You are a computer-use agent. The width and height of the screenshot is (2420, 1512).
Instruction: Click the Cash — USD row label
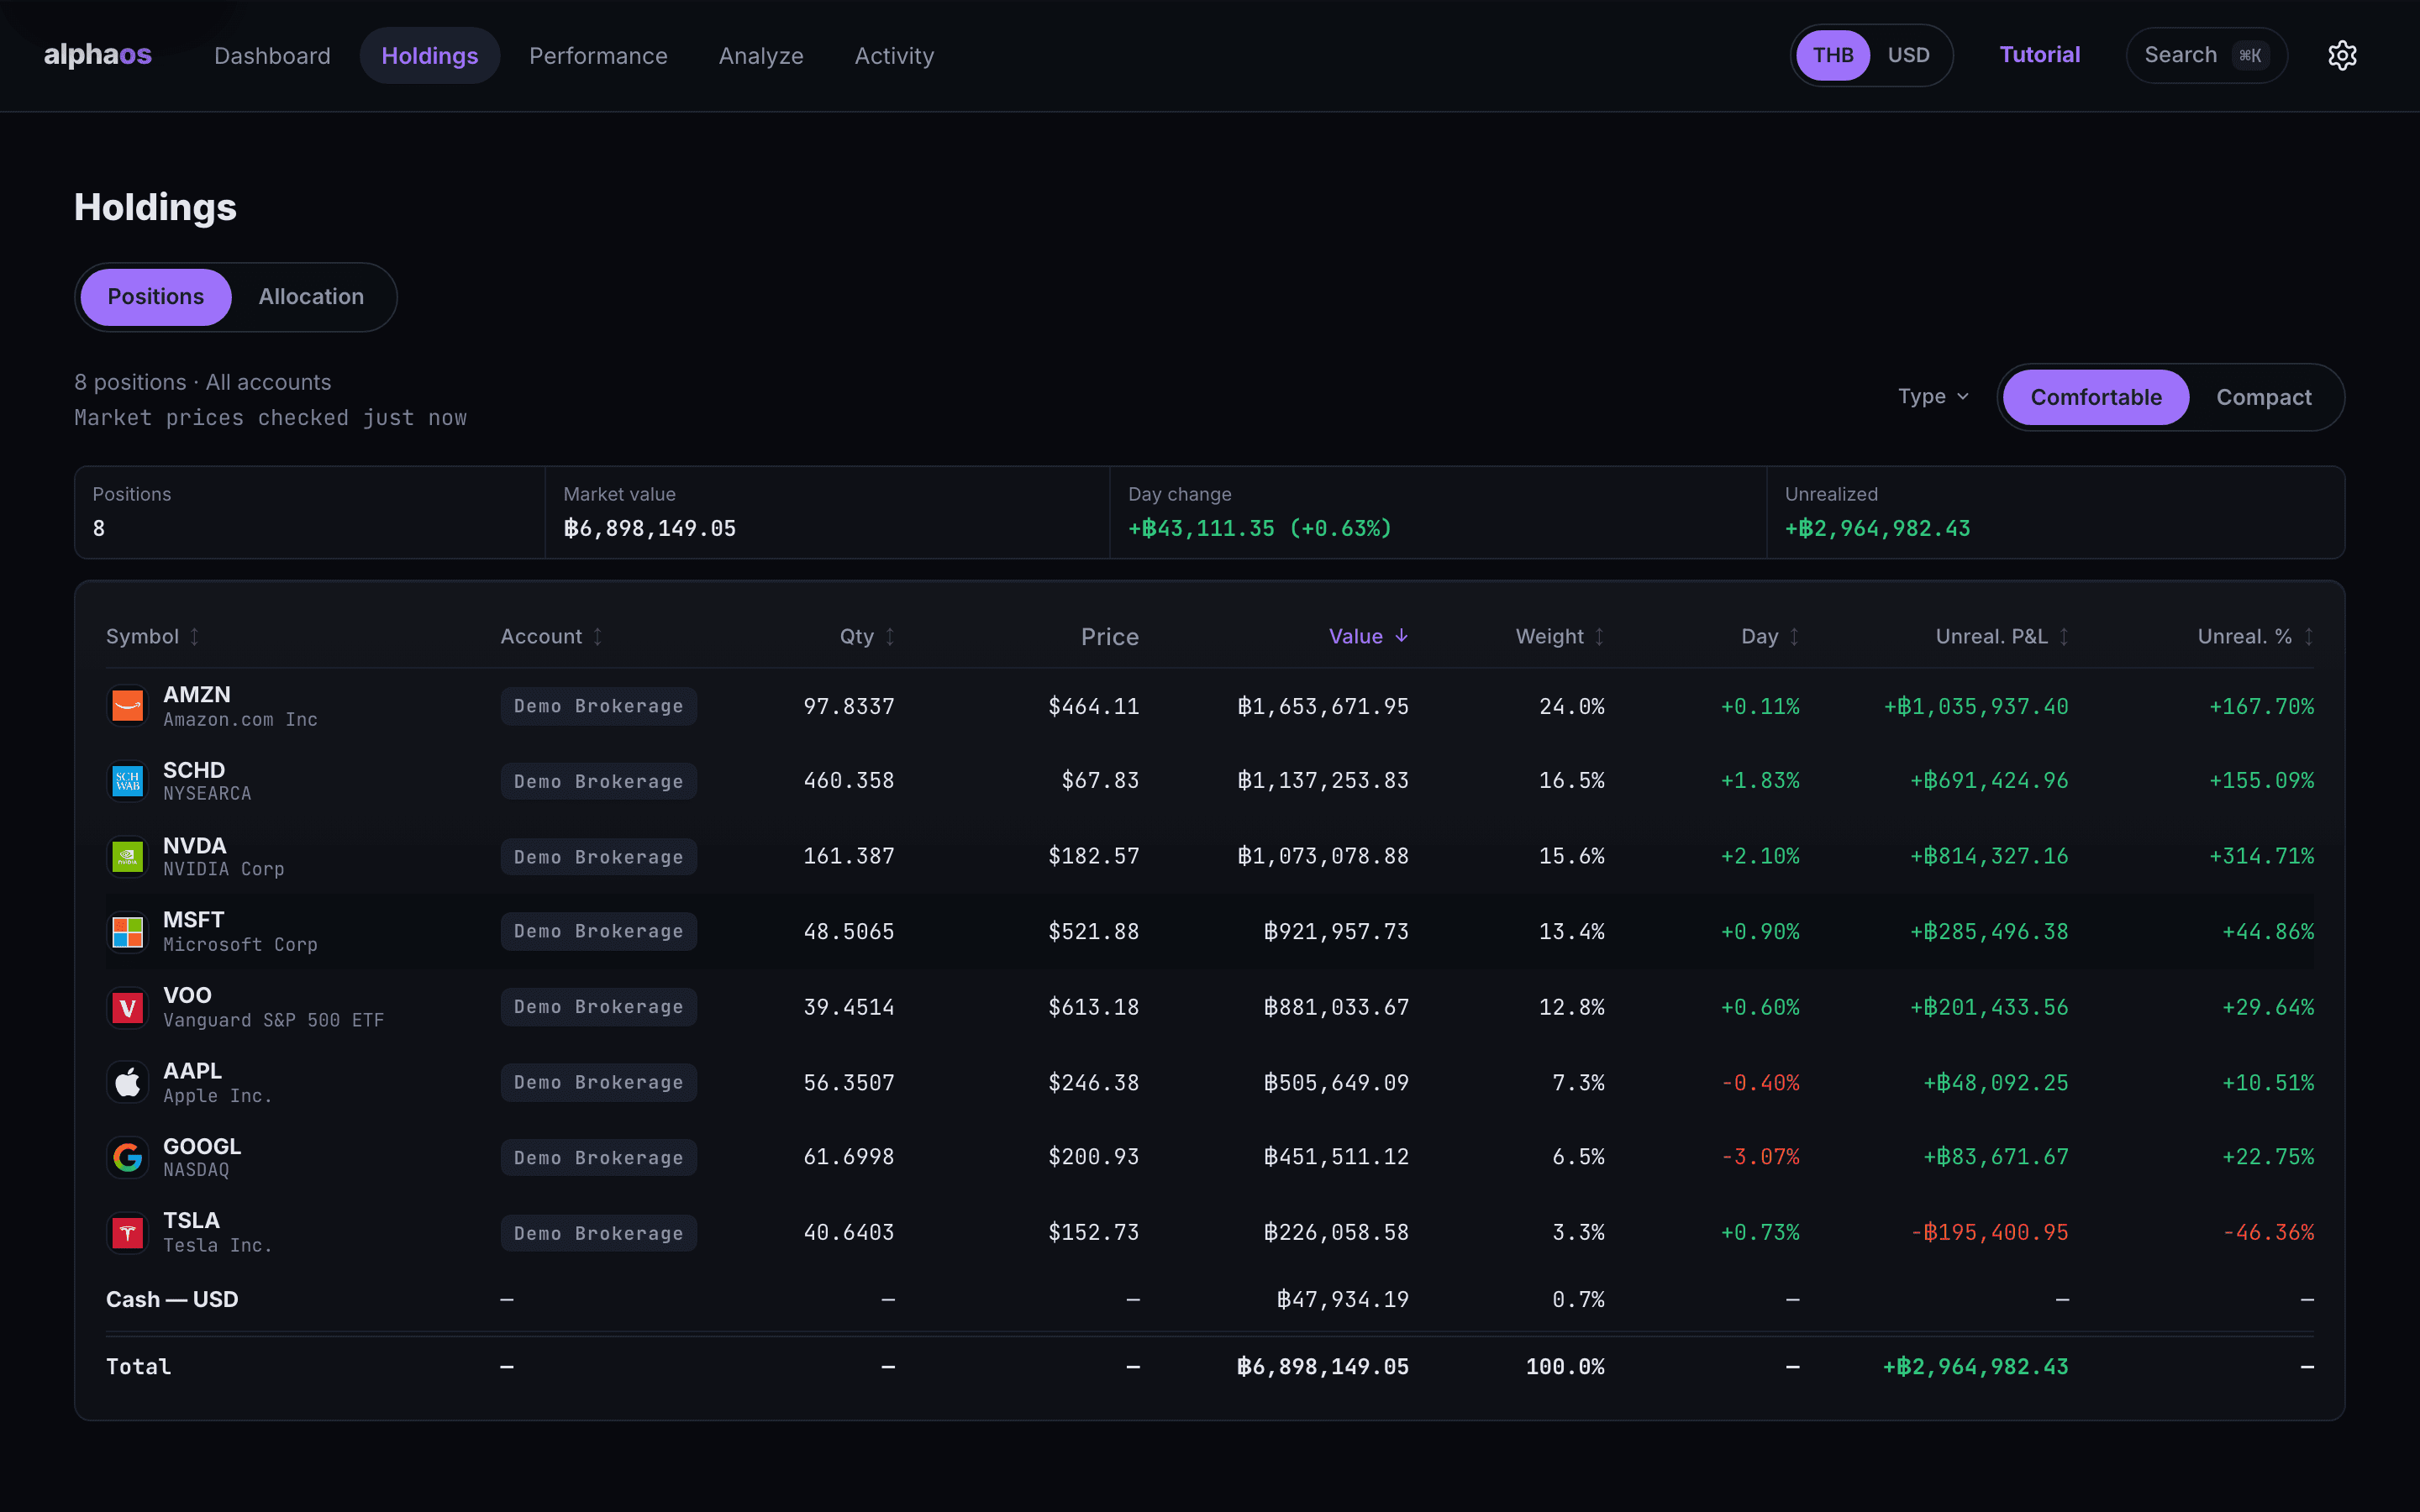(x=172, y=1299)
